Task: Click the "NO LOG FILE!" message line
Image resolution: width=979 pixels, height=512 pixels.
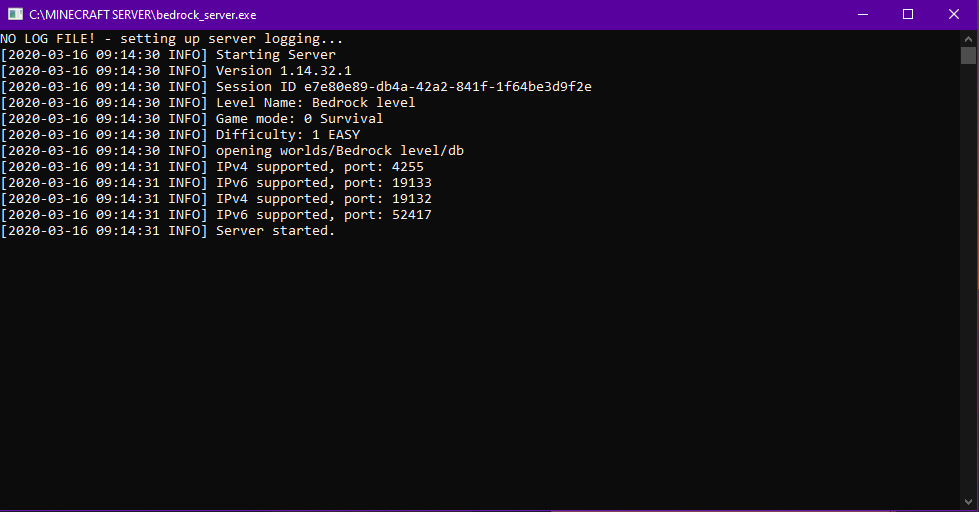Action: click(171, 39)
